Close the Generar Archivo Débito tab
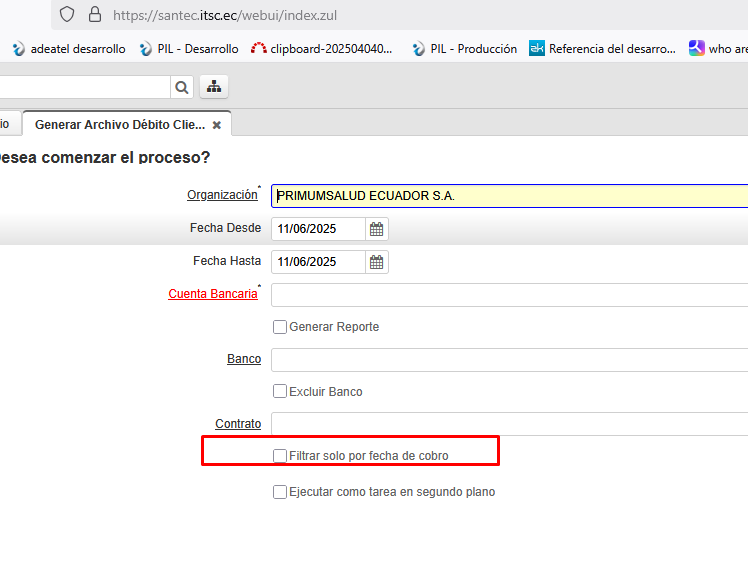 pos(217,125)
